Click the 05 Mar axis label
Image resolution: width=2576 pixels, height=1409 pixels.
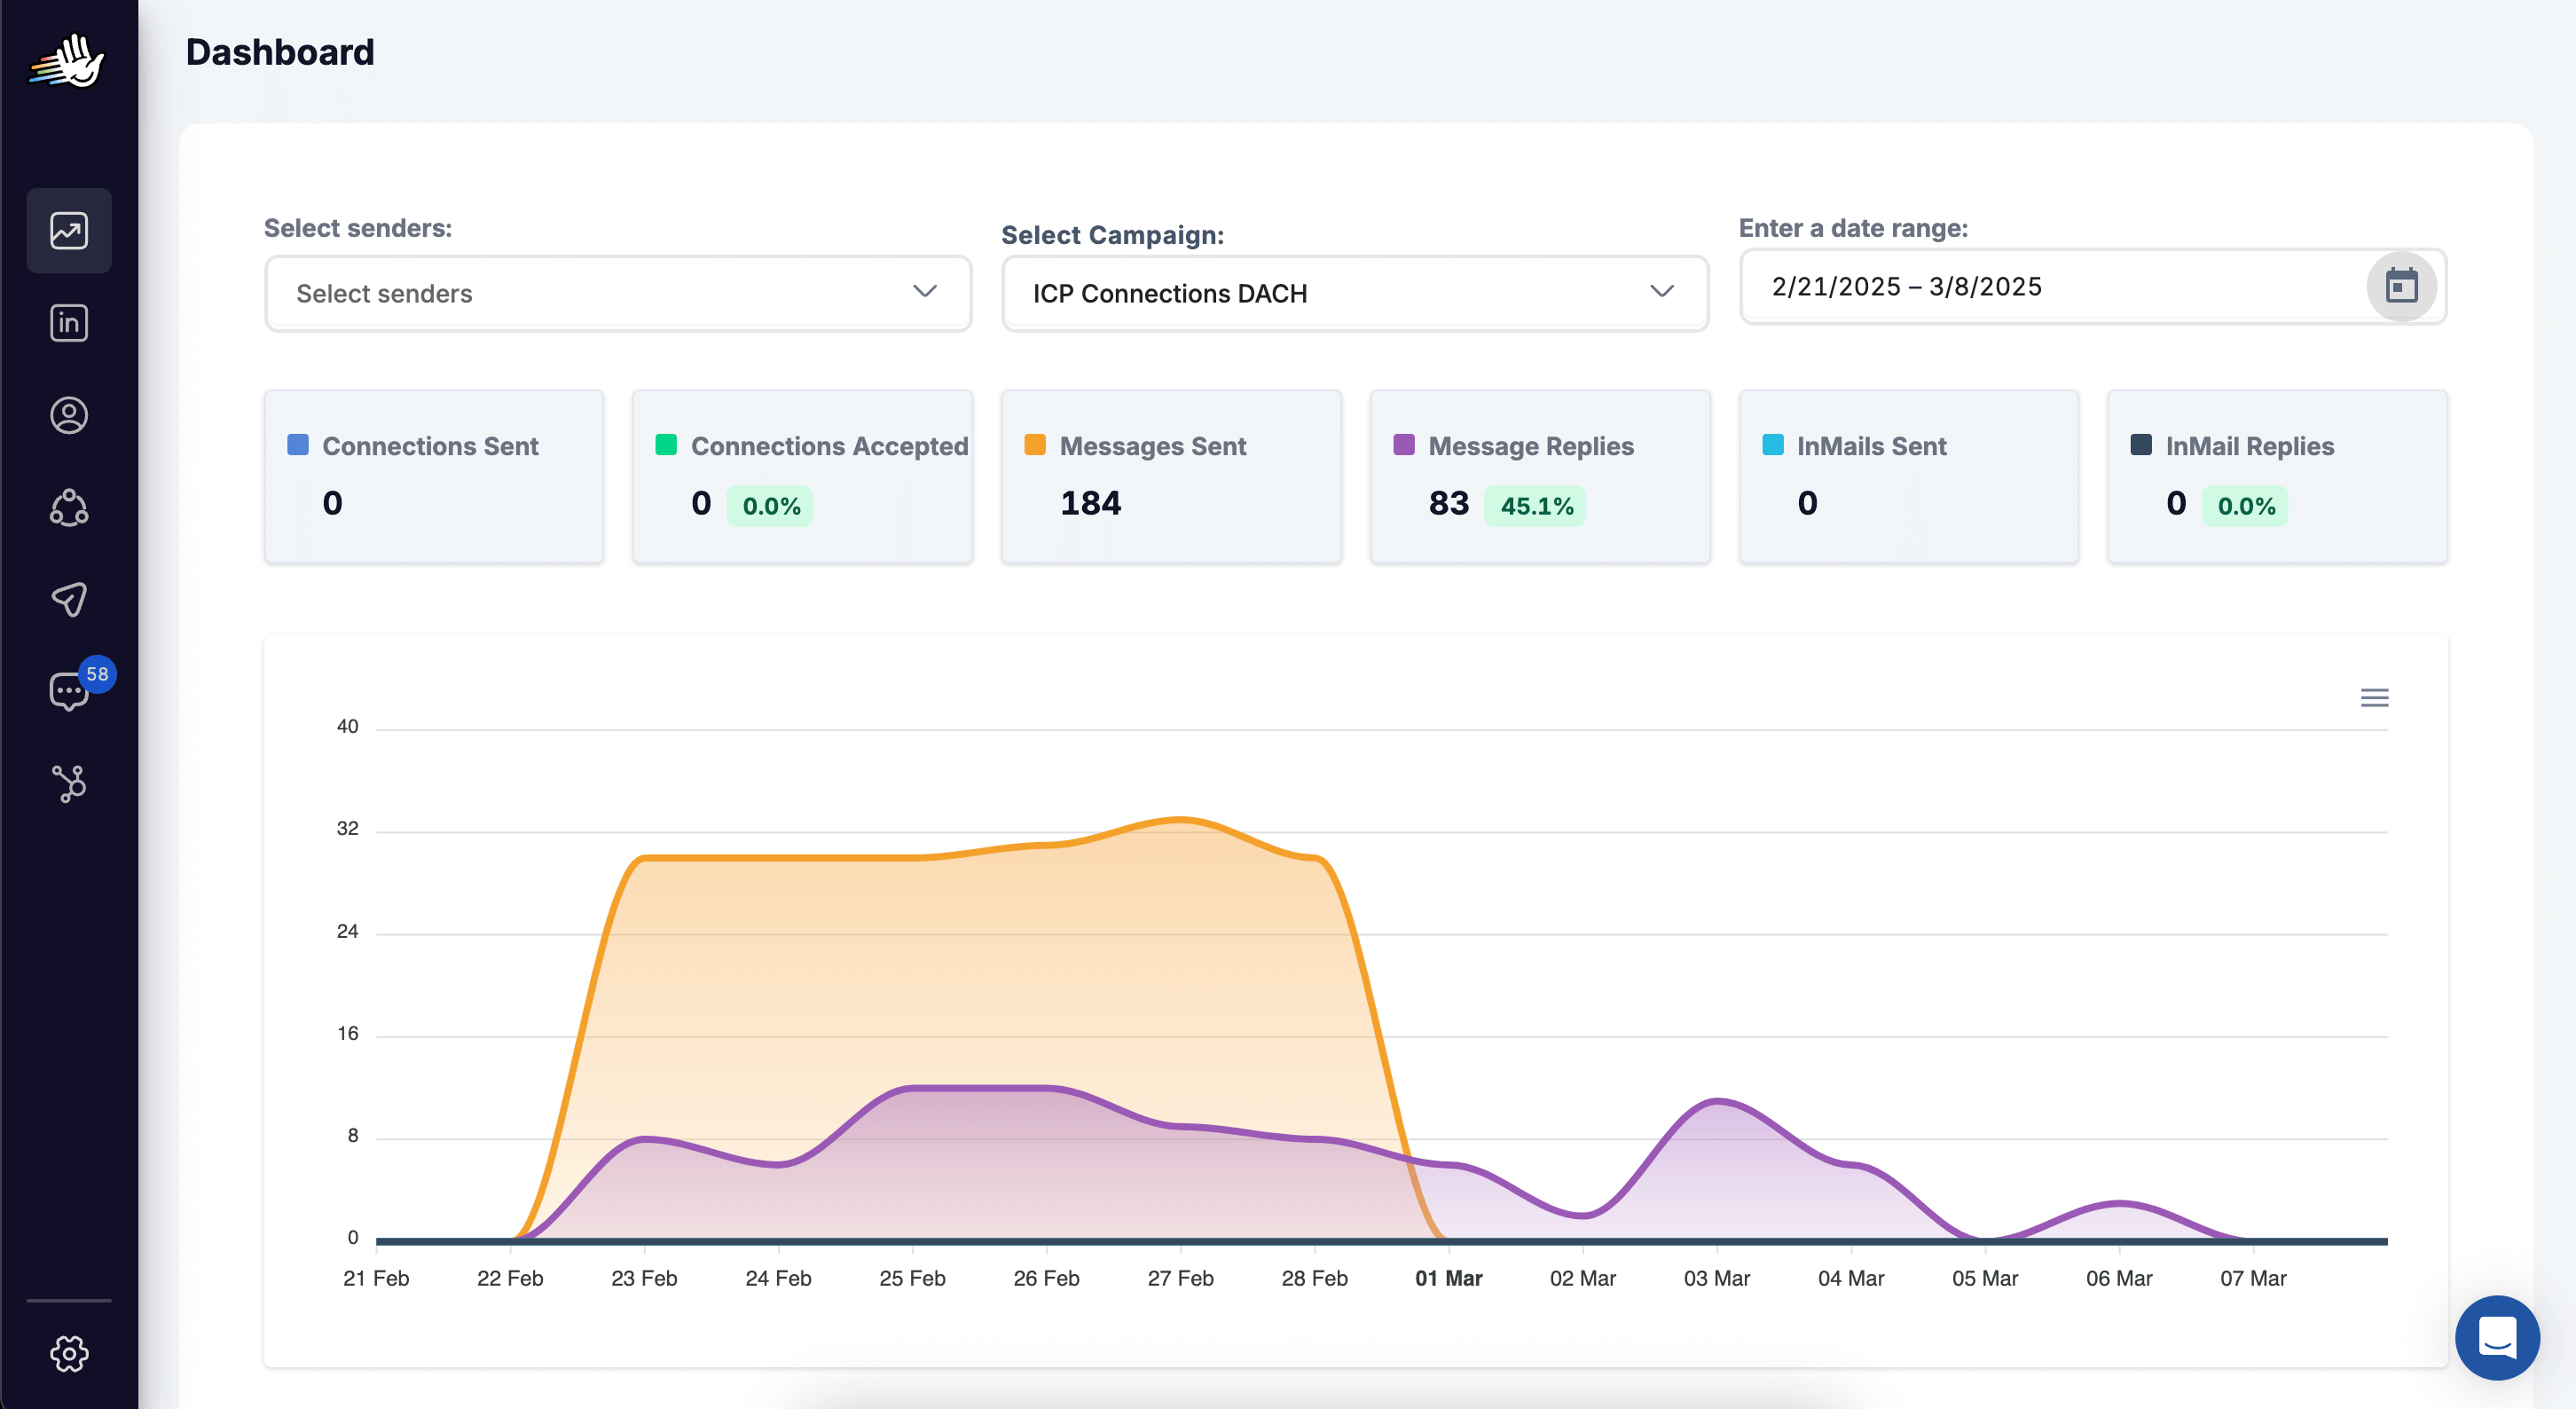pos(1985,1278)
